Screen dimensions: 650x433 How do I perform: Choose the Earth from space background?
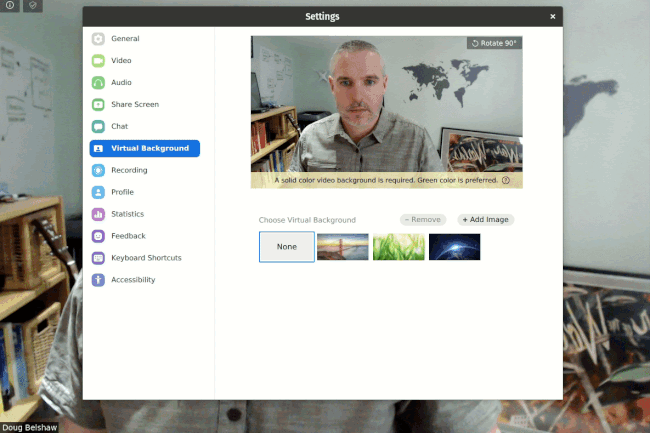(x=455, y=247)
